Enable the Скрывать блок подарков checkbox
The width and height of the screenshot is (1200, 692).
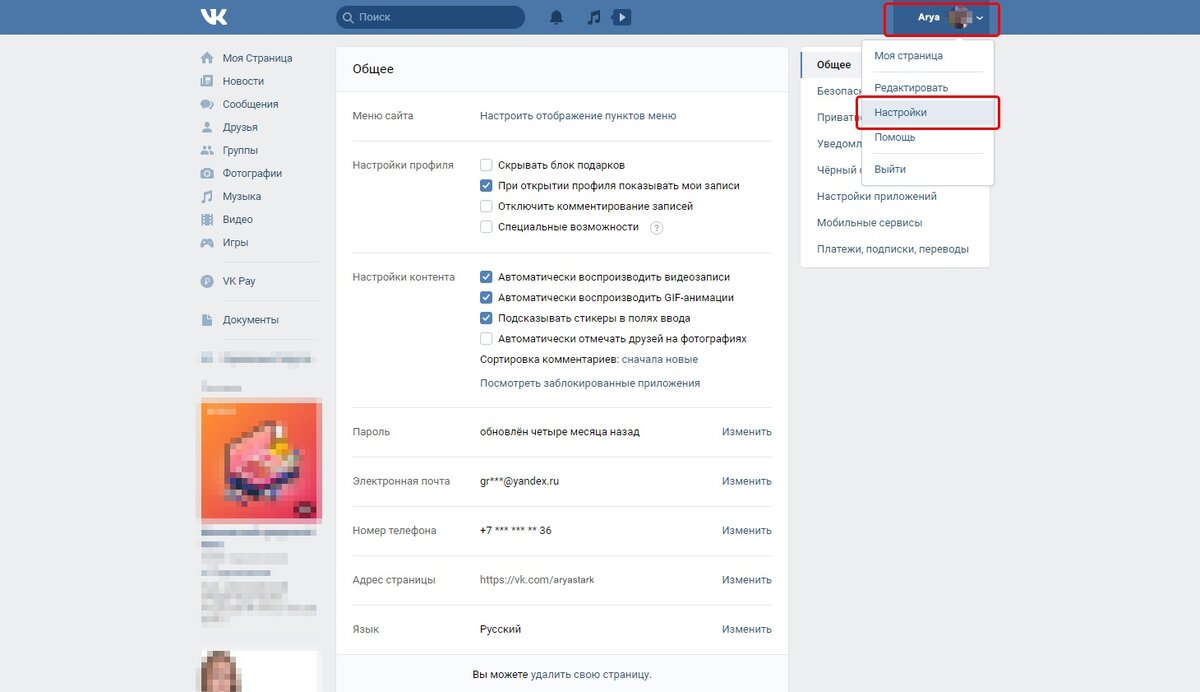tap(486, 164)
